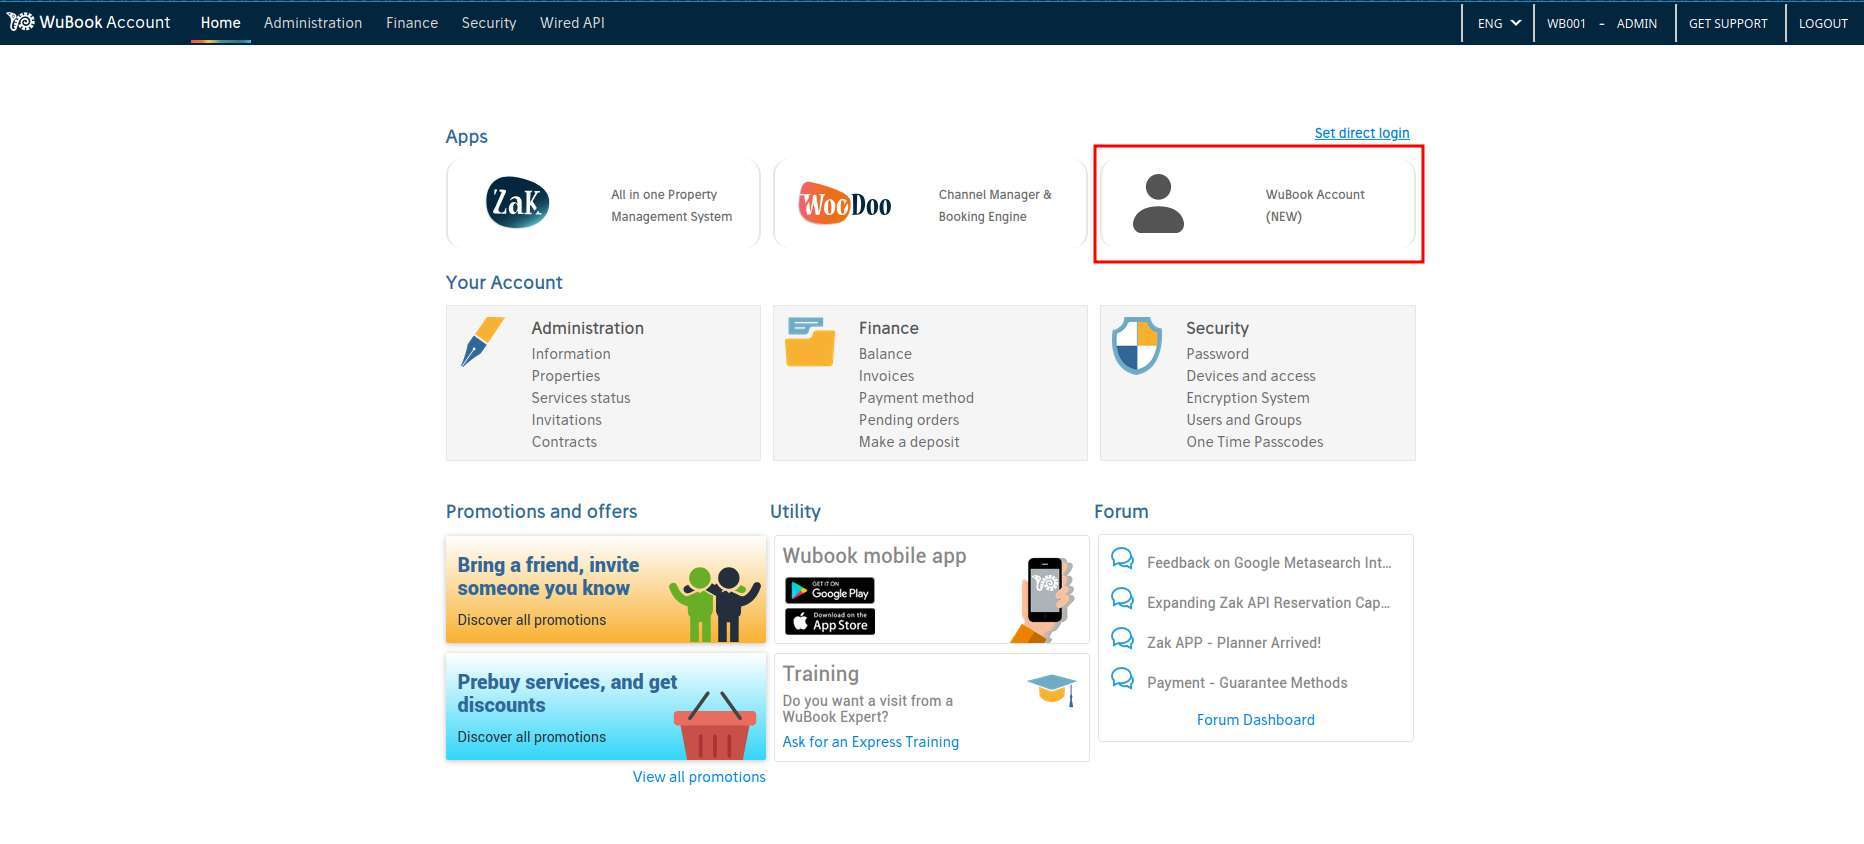
Task: Click chat icon beside Expanding Zak API Reservation
Action: pos(1123,599)
